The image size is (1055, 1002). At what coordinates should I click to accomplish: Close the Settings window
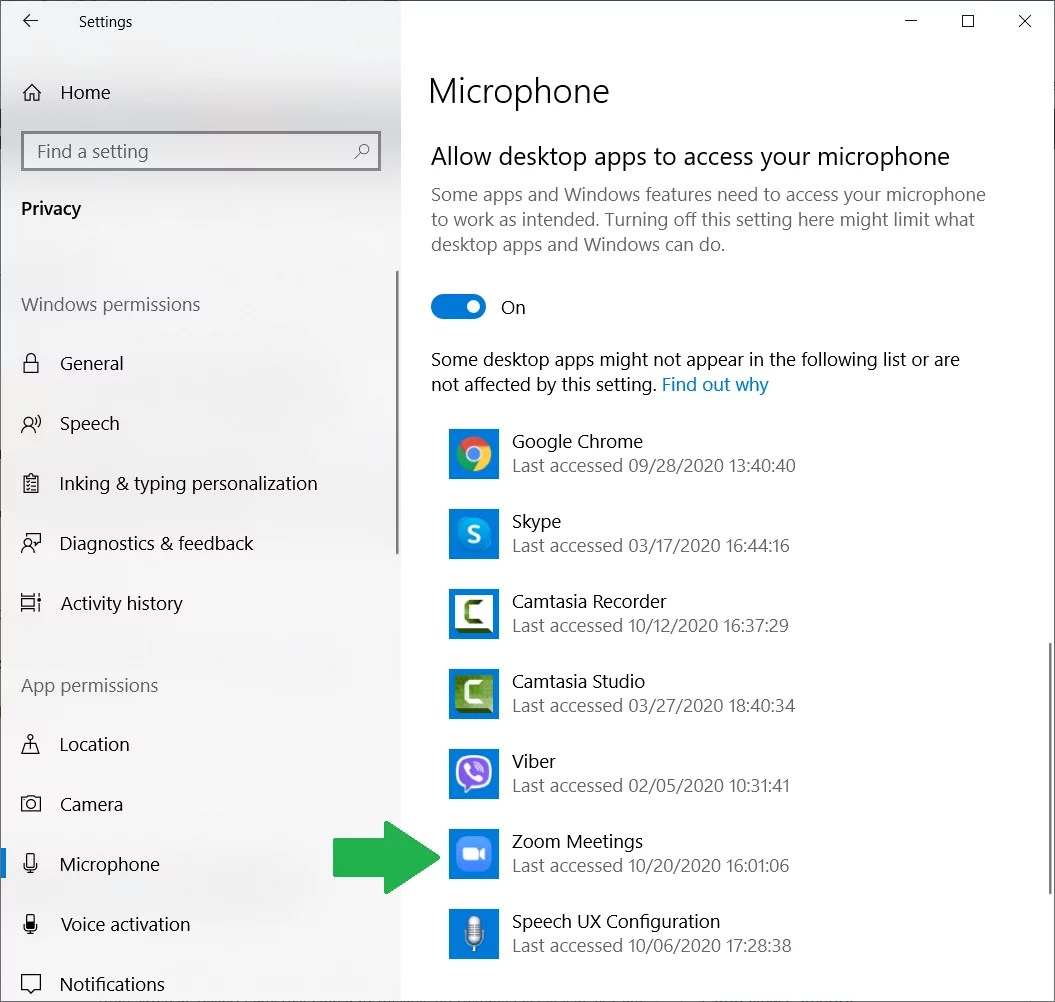[x=1025, y=21]
